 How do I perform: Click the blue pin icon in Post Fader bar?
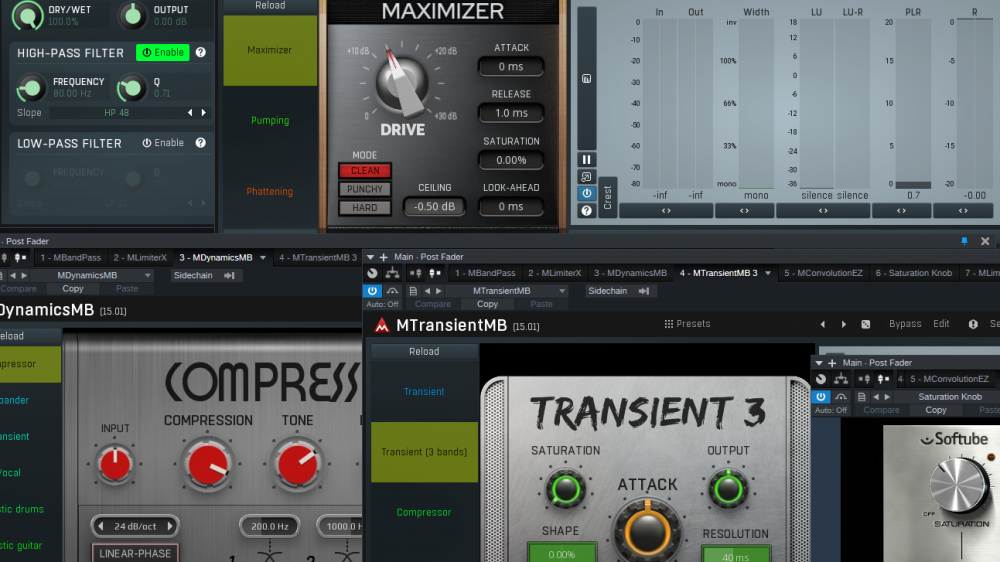pos(964,241)
